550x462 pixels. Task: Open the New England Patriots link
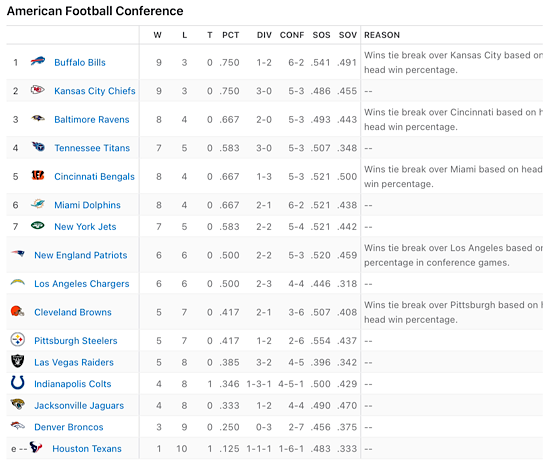(81, 255)
